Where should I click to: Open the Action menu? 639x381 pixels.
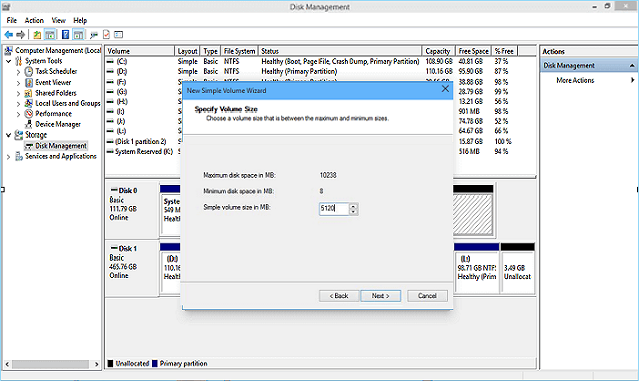(34, 20)
